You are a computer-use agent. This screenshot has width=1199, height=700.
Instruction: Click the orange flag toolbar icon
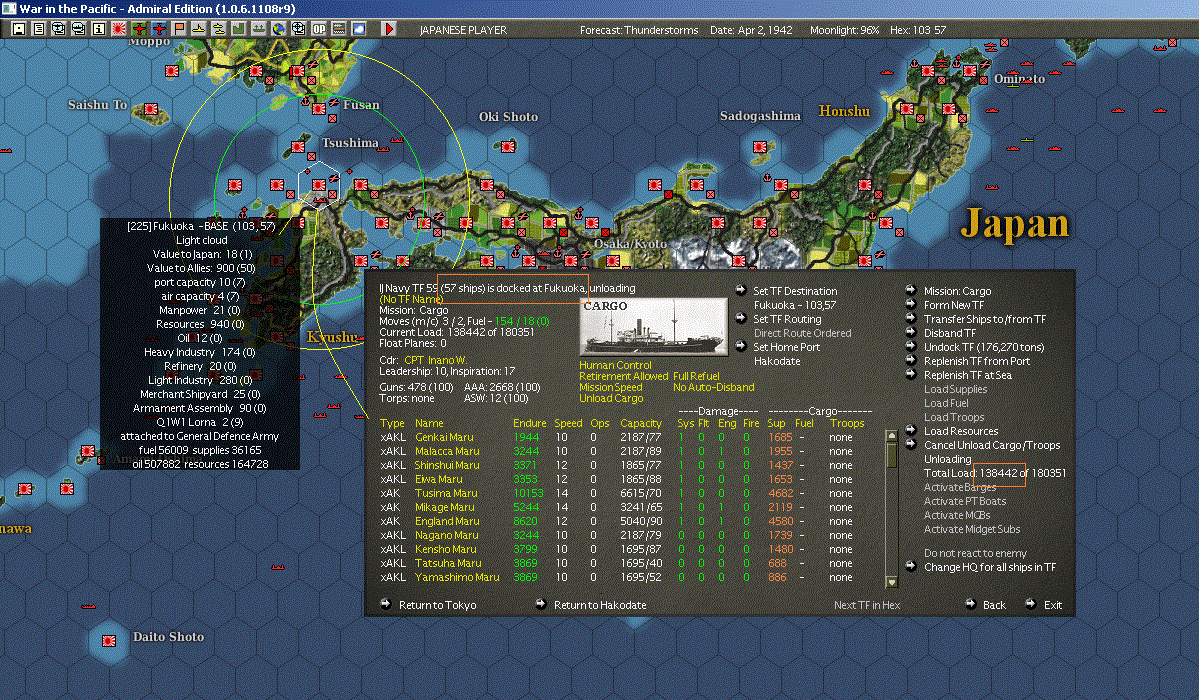point(178,29)
